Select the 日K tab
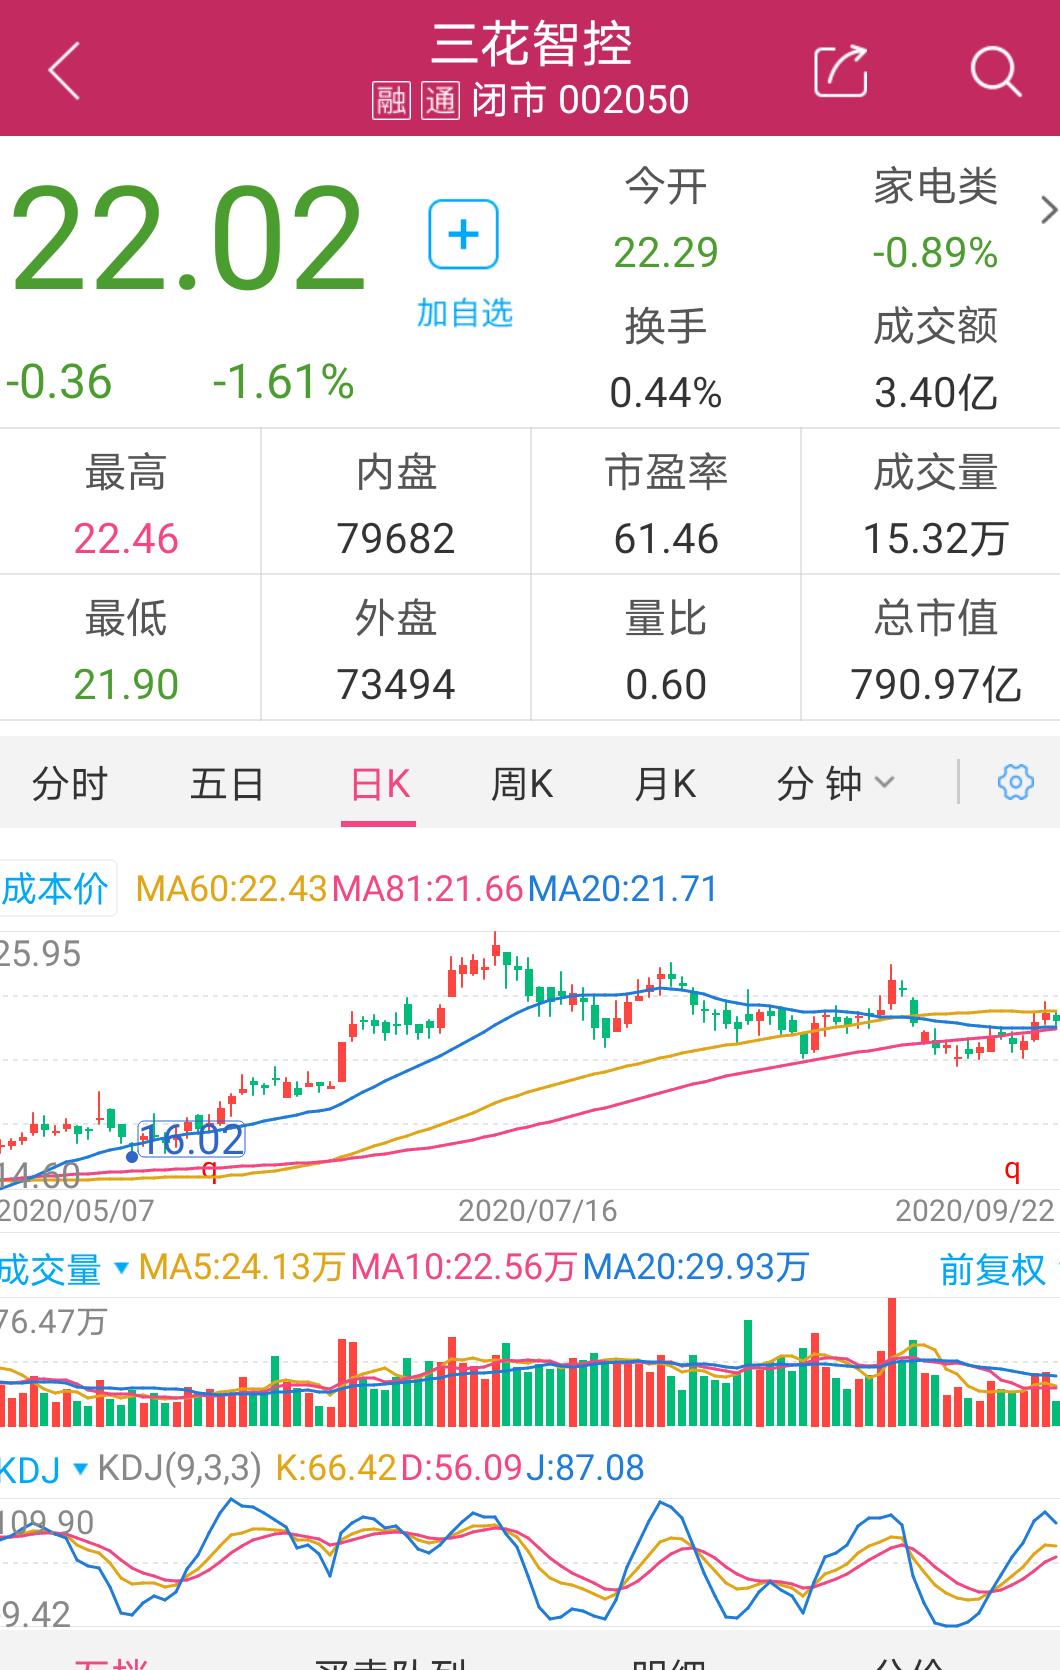1060x1670 pixels. [379, 783]
